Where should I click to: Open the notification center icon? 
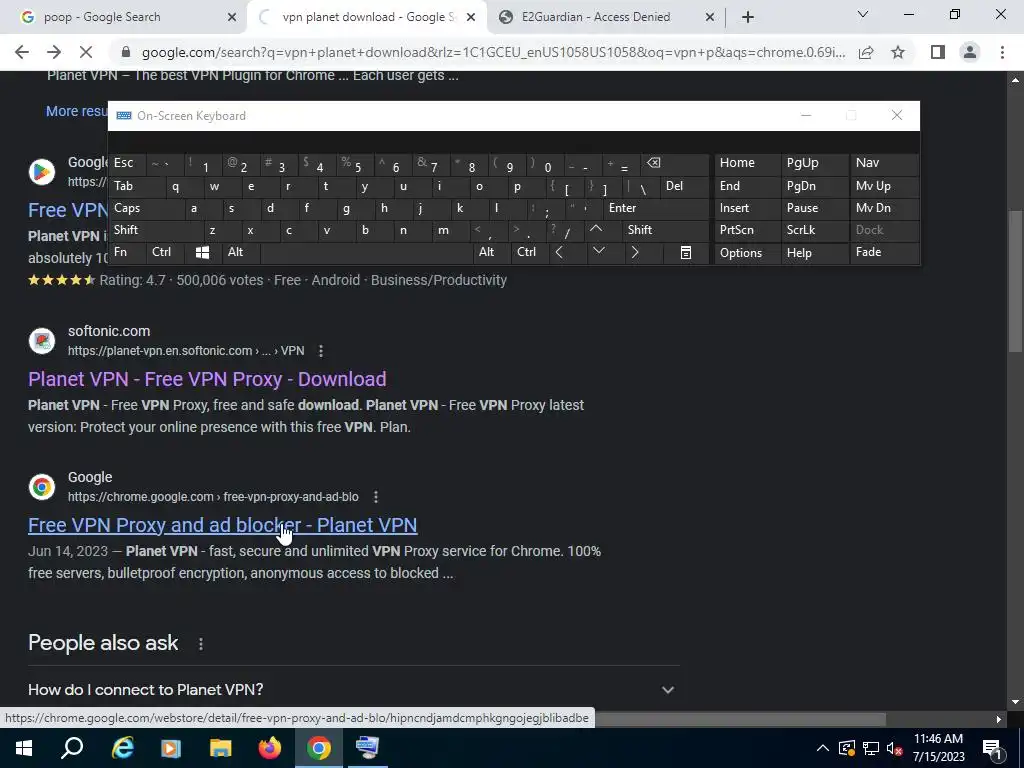(x=993, y=748)
